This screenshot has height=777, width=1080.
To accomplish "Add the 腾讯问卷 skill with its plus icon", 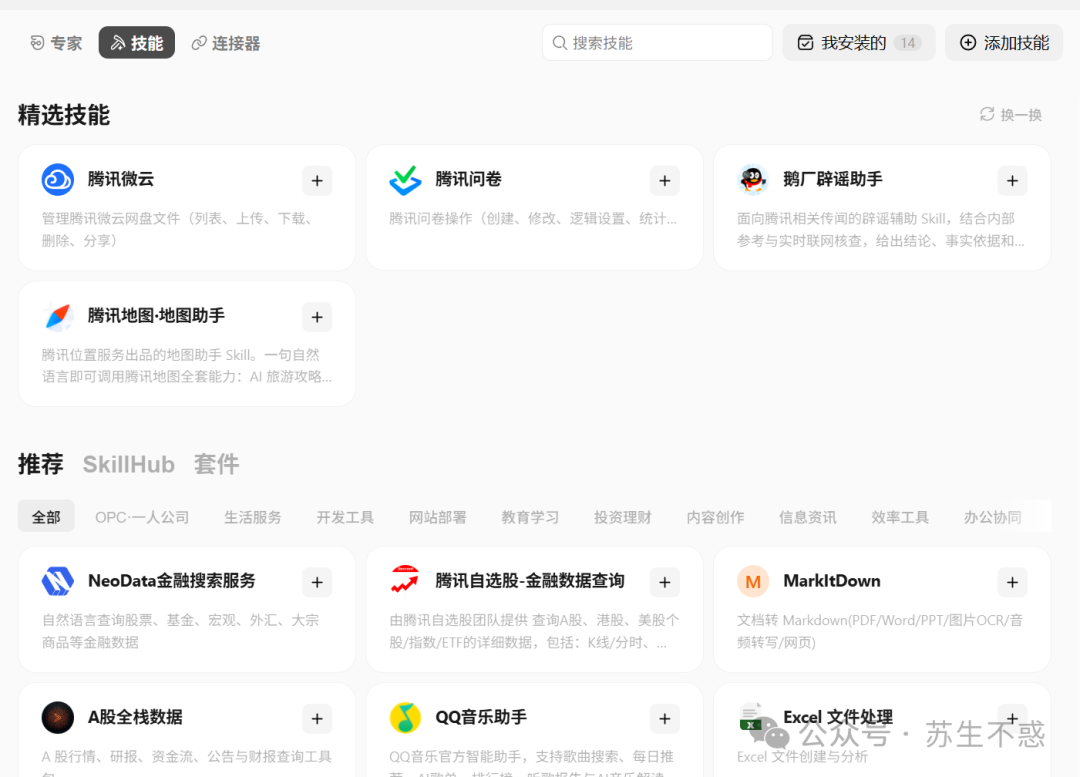I will click(x=665, y=180).
